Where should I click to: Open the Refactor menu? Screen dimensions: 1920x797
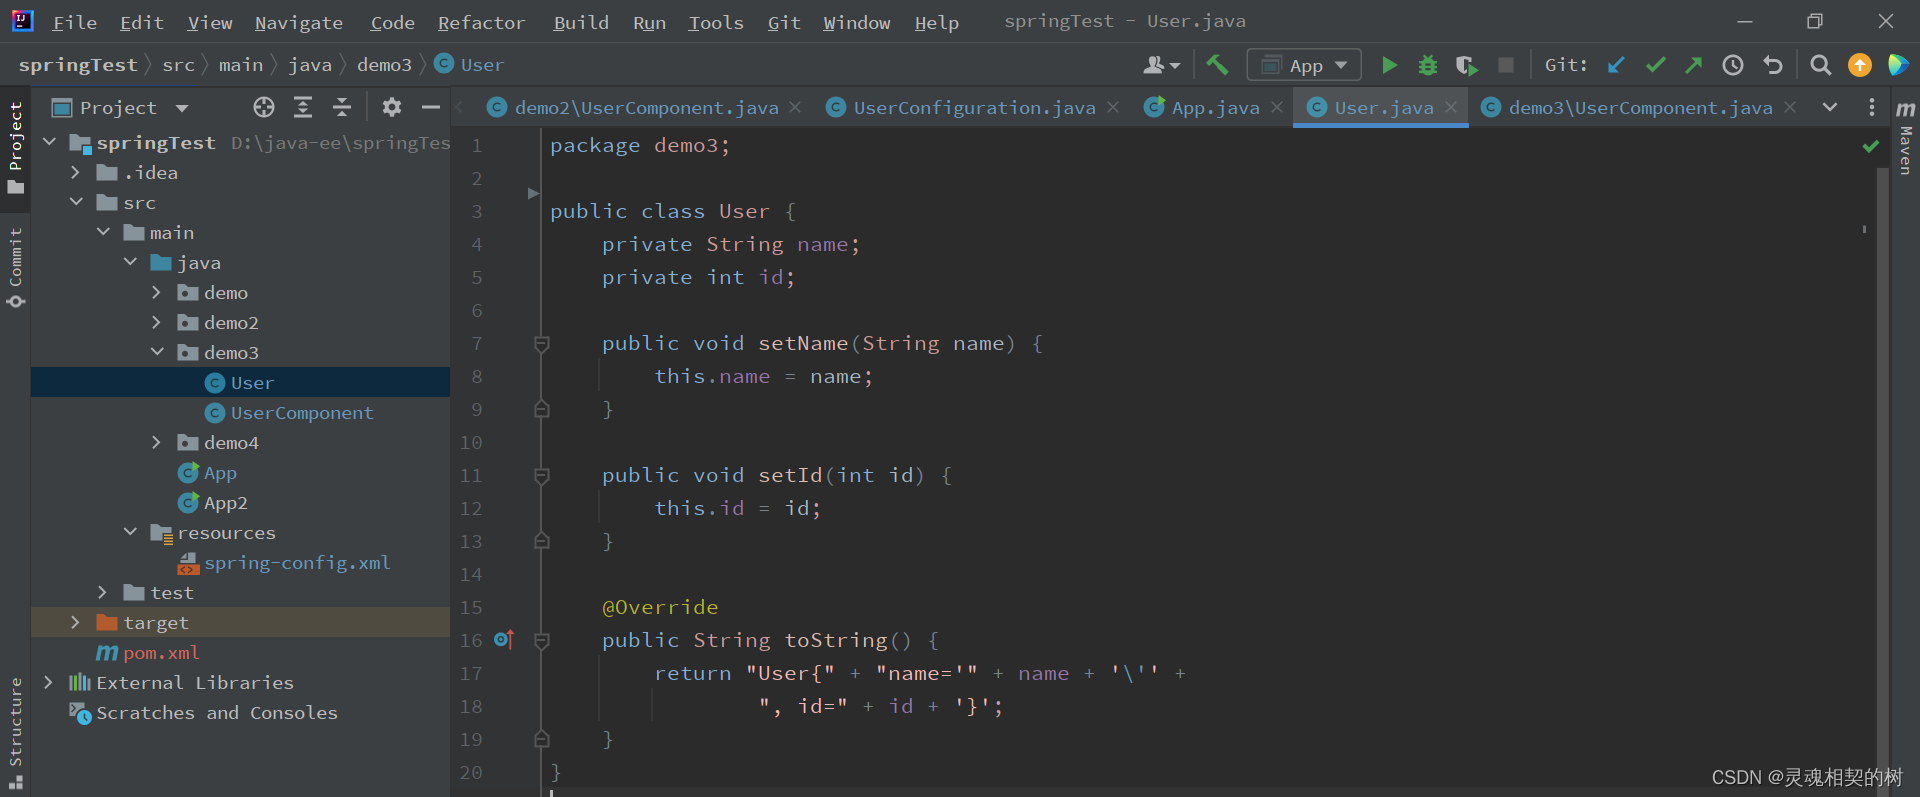pos(481,22)
